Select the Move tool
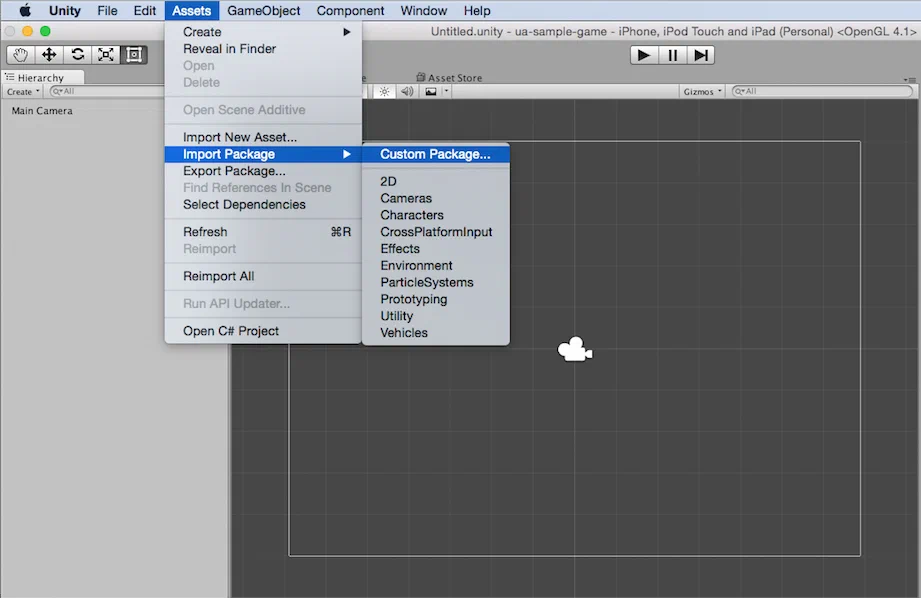Viewport: 921px width, 598px height. tap(49, 55)
